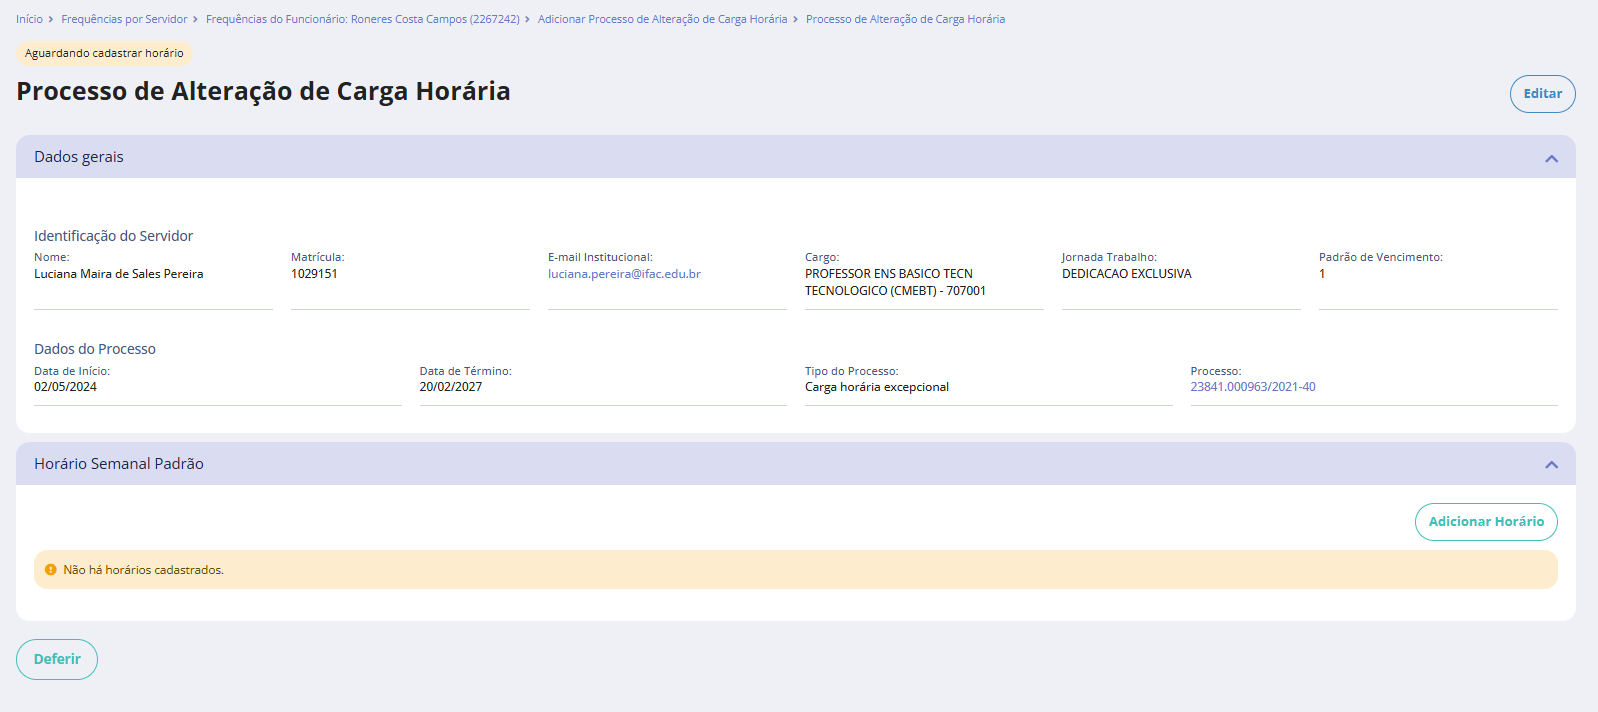The width and height of the screenshot is (1598, 712).
Task: Select the name Luciana Maira de Sales Pereira
Action: point(118,274)
